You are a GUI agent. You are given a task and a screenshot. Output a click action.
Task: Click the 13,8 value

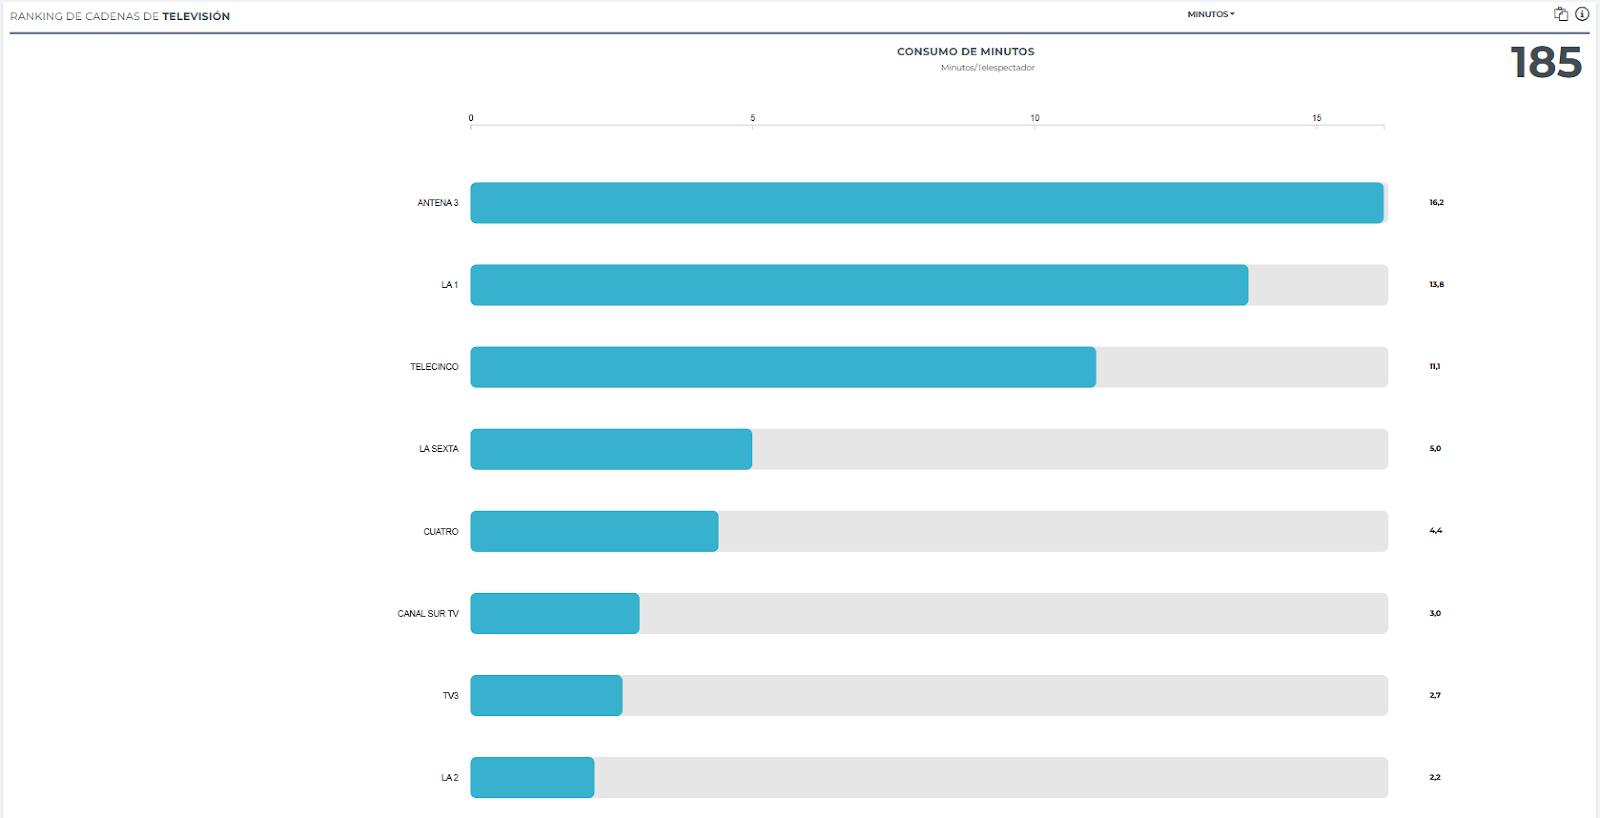click(x=1436, y=285)
